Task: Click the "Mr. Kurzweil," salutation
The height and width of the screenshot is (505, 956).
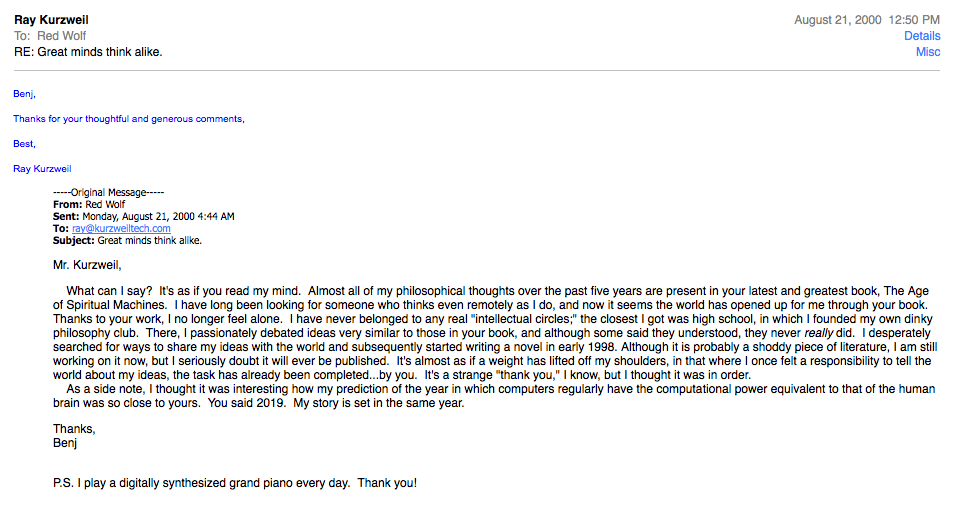Action: tap(87, 266)
